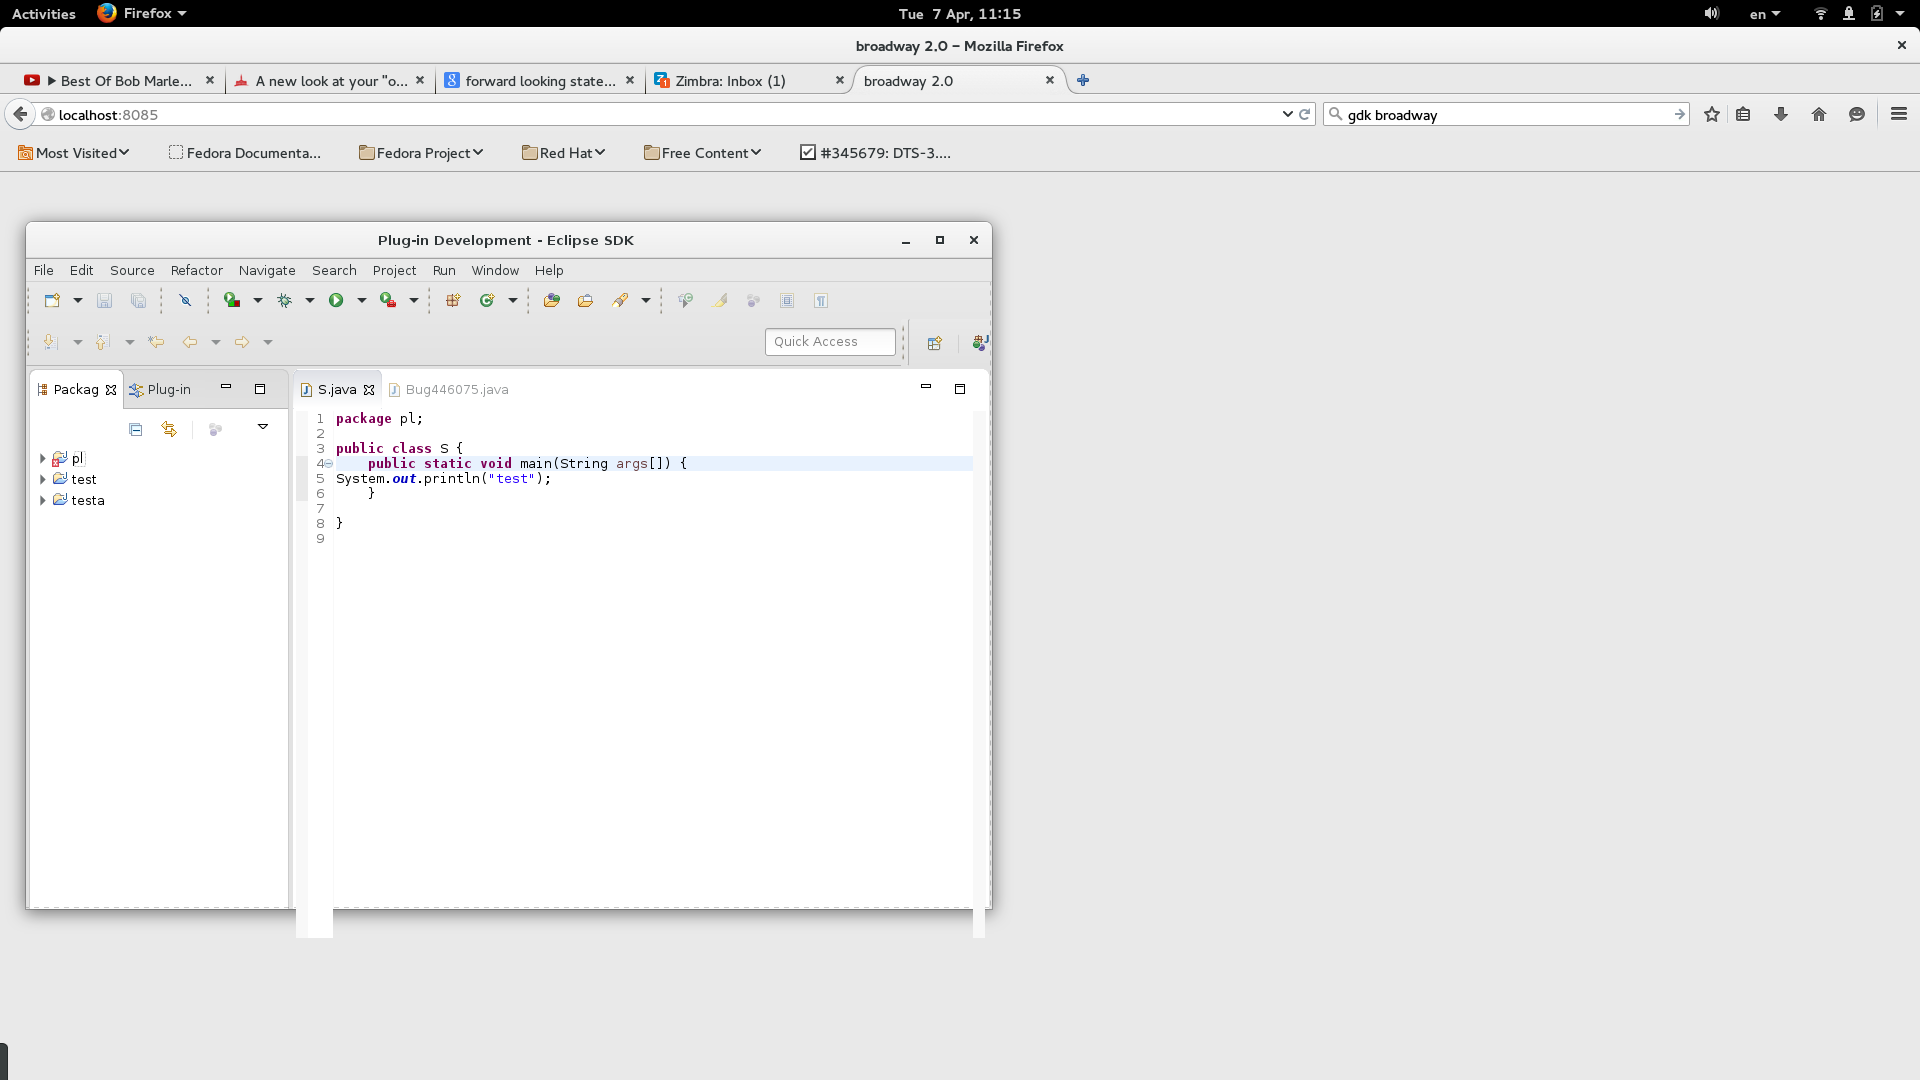Toggle Skip All Breakpoints icon

pyautogui.click(x=185, y=300)
